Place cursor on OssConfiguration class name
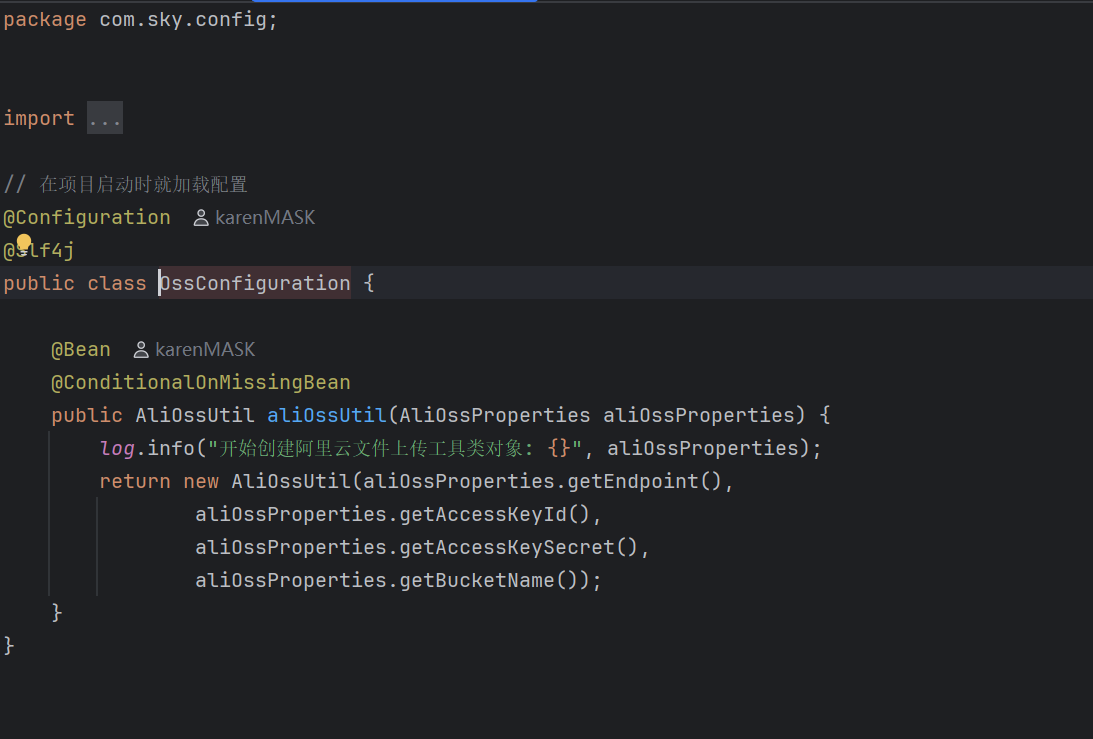The height and width of the screenshot is (739, 1093). (x=254, y=283)
